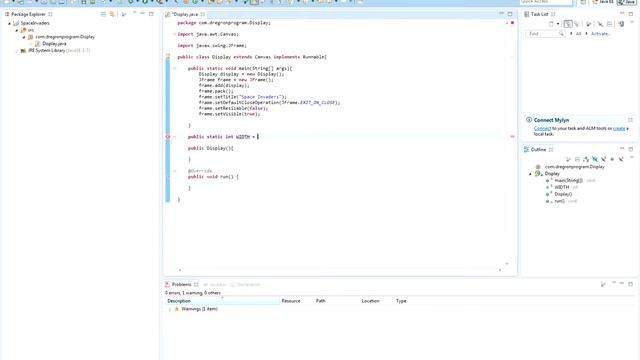Click in the Quick Access field
The width and height of the screenshot is (640, 360).
[546, 2]
